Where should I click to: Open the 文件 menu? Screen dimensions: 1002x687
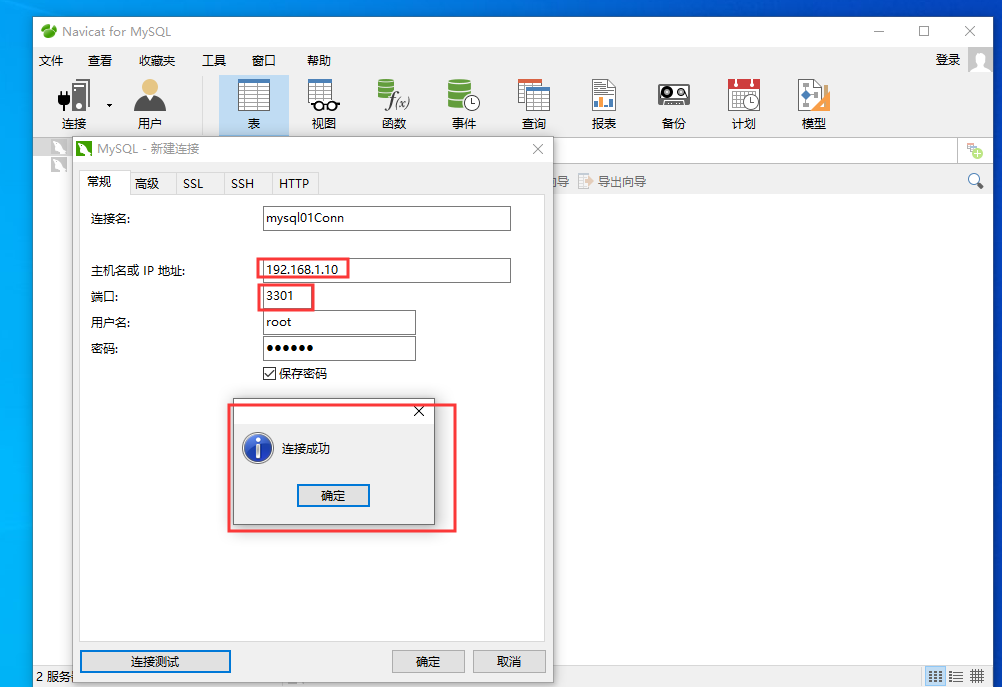point(51,61)
